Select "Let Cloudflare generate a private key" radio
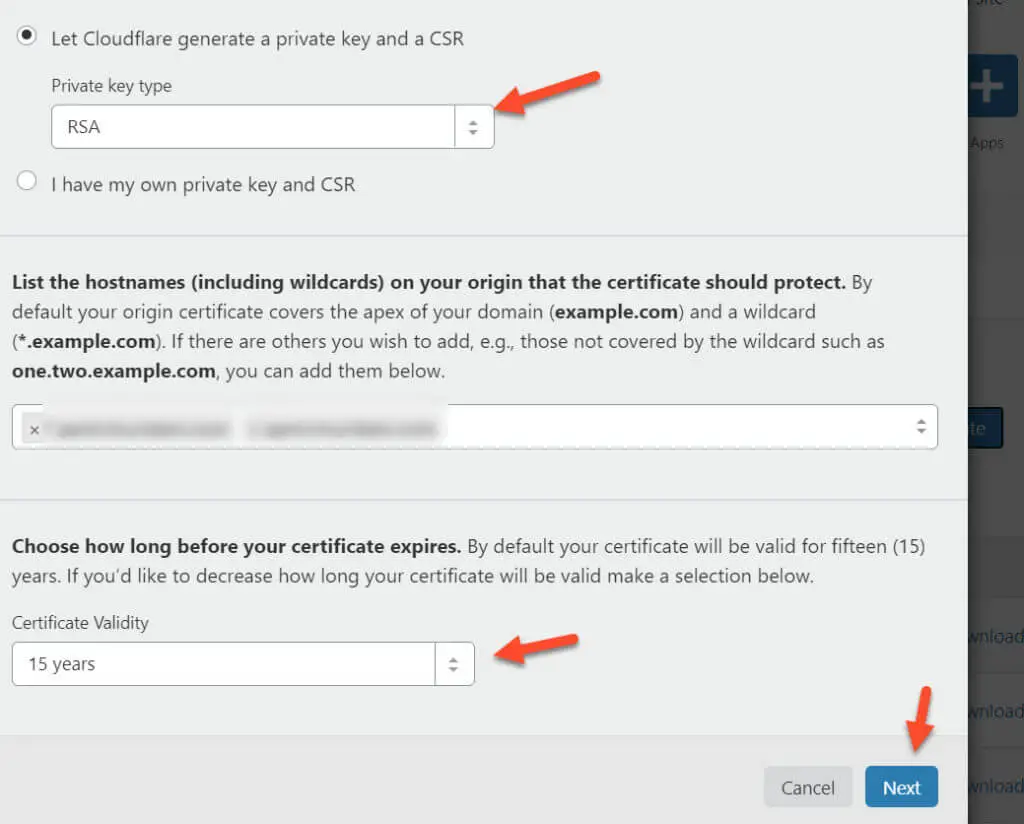Image resolution: width=1024 pixels, height=824 pixels. tap(26, 35)
